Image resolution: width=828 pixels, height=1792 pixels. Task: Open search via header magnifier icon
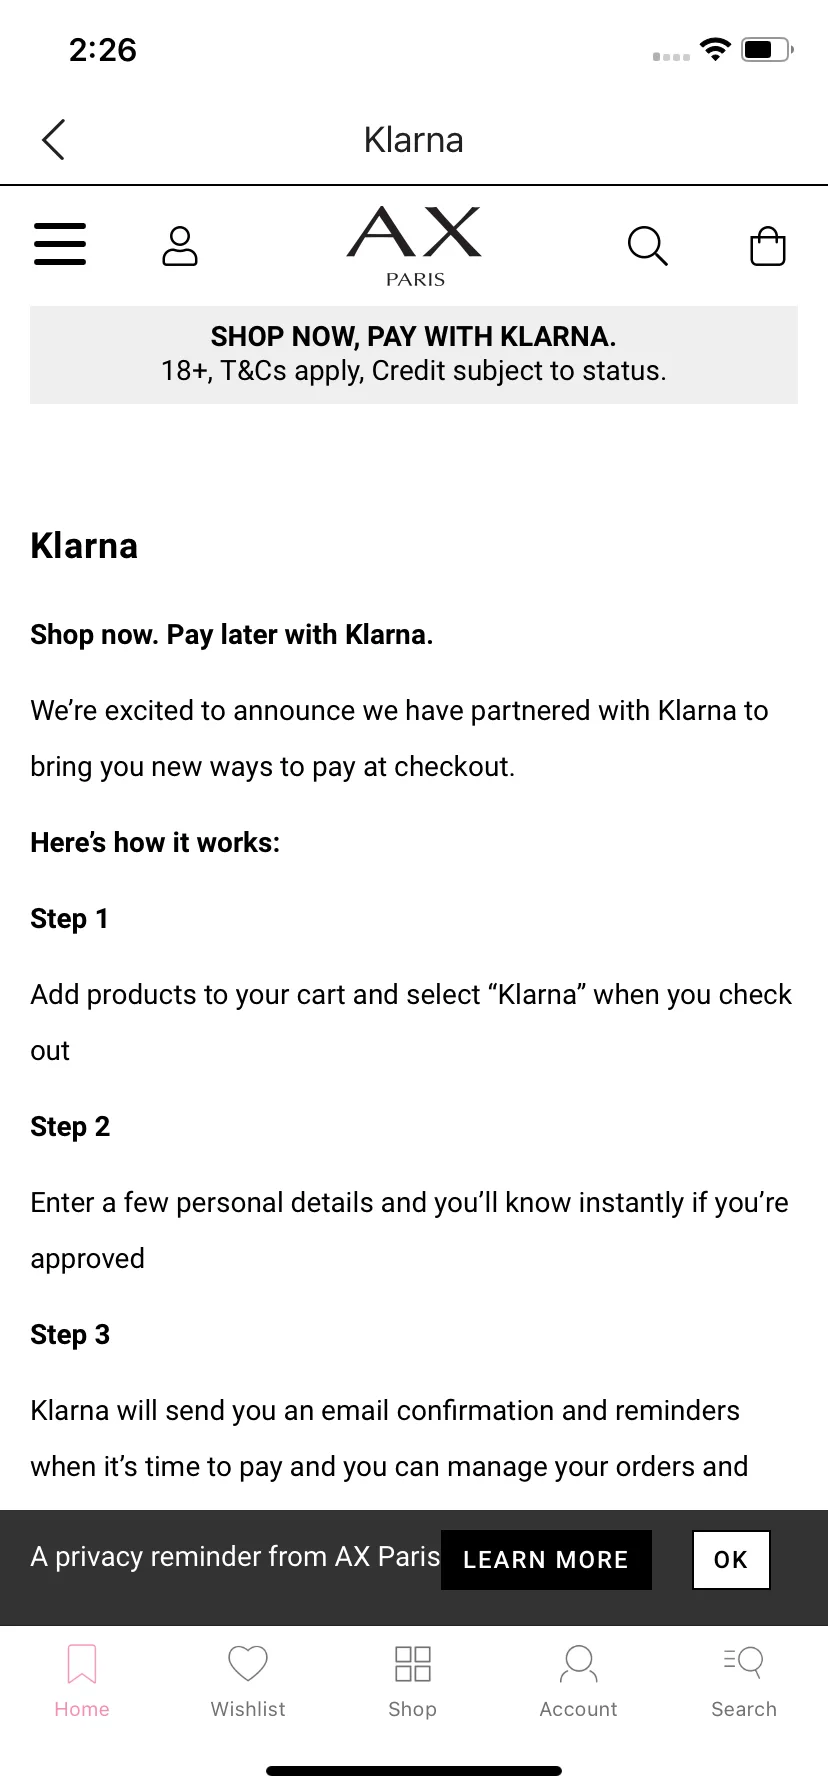click(x=647, y=246)
